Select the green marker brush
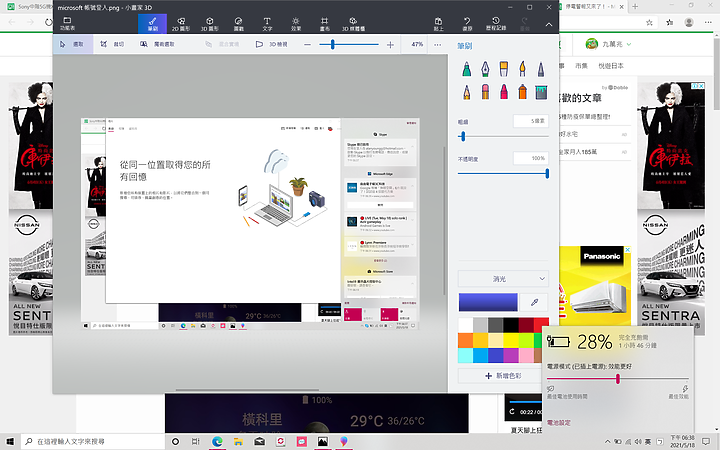 pyautogui.click(x=467, y=69)
